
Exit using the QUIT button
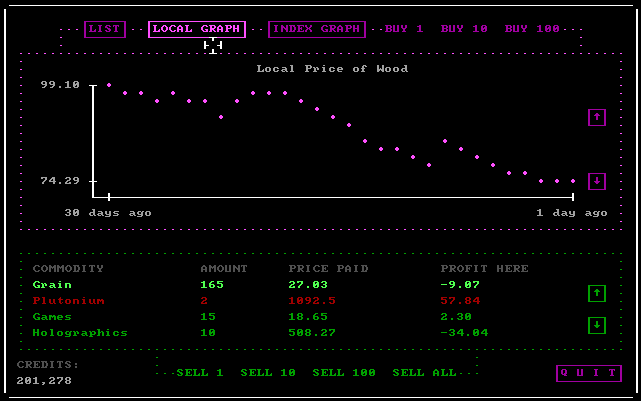(588, 373)
